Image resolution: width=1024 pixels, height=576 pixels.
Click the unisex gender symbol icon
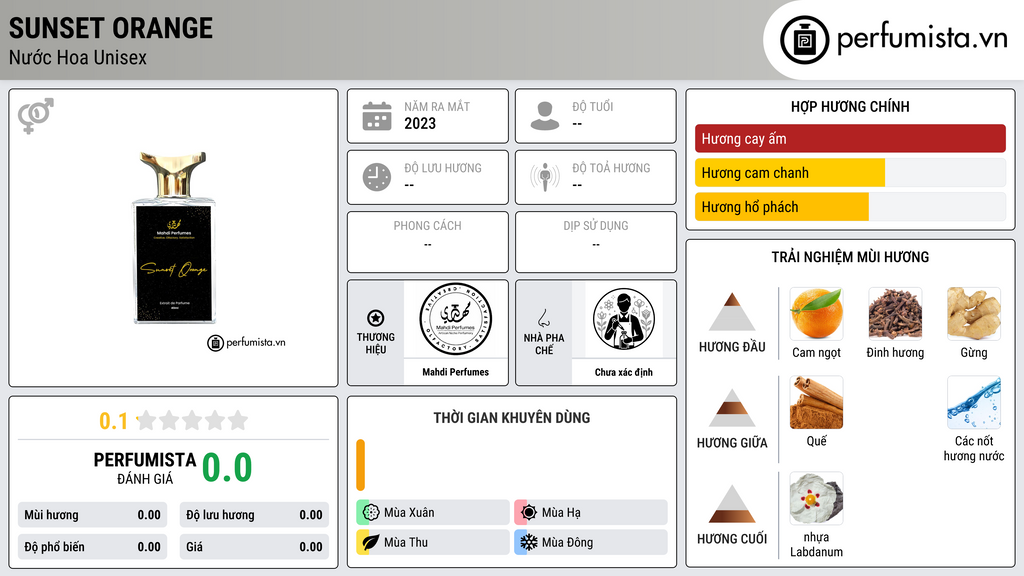36,116
